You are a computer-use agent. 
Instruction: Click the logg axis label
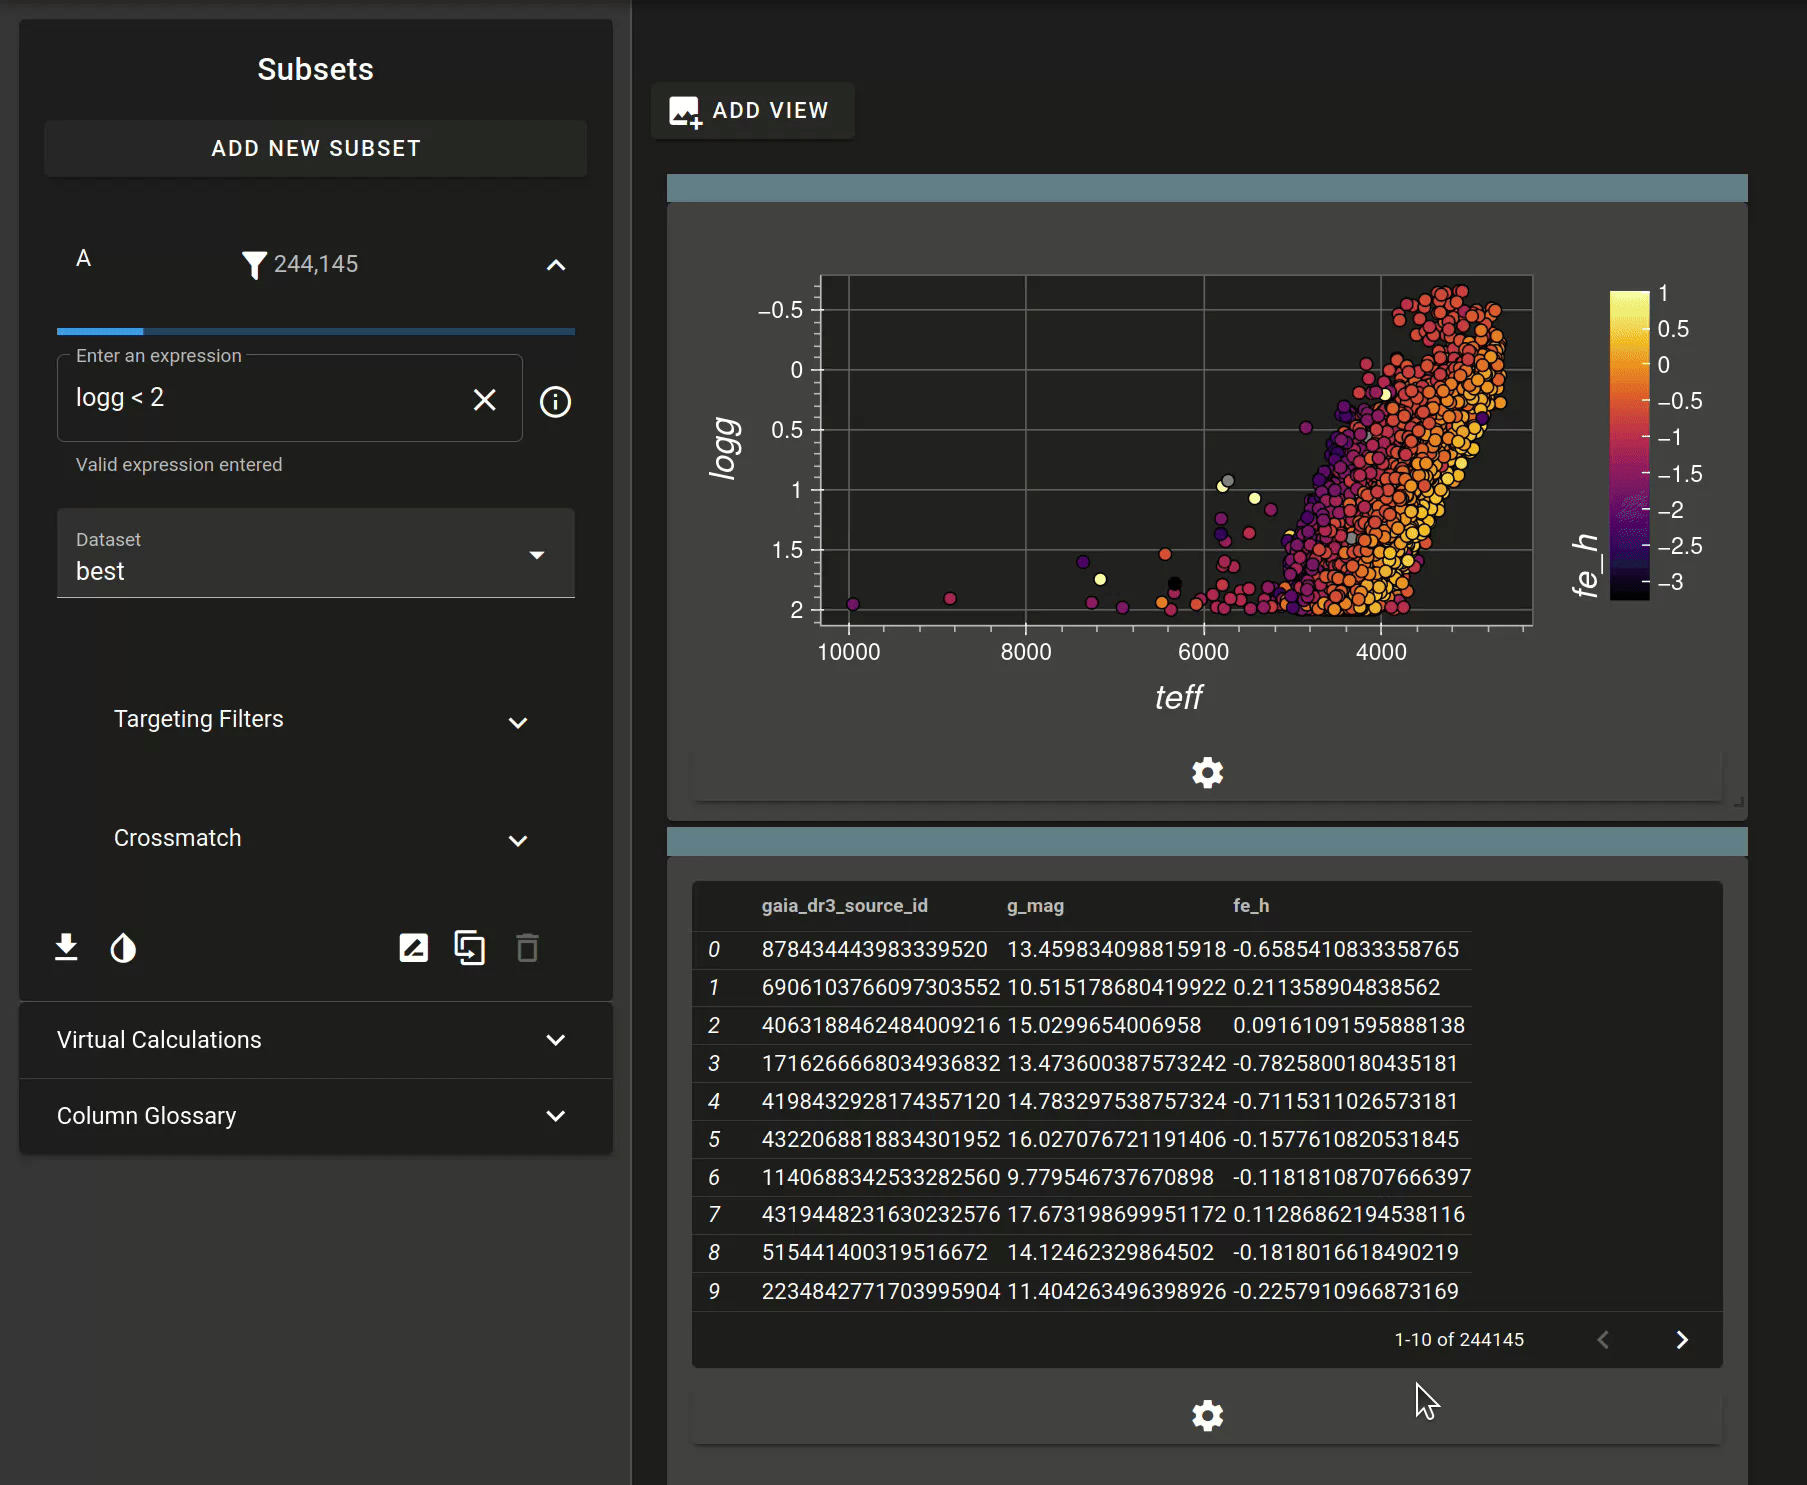point(725,448)
